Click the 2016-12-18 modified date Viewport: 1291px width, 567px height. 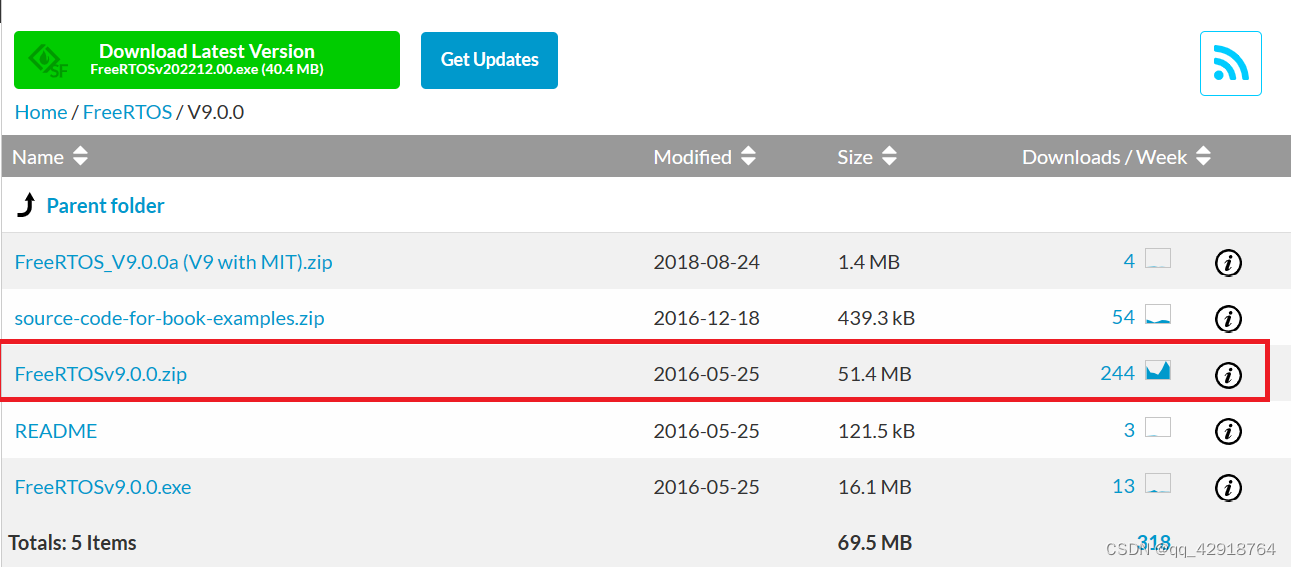(x=706, y=319)
